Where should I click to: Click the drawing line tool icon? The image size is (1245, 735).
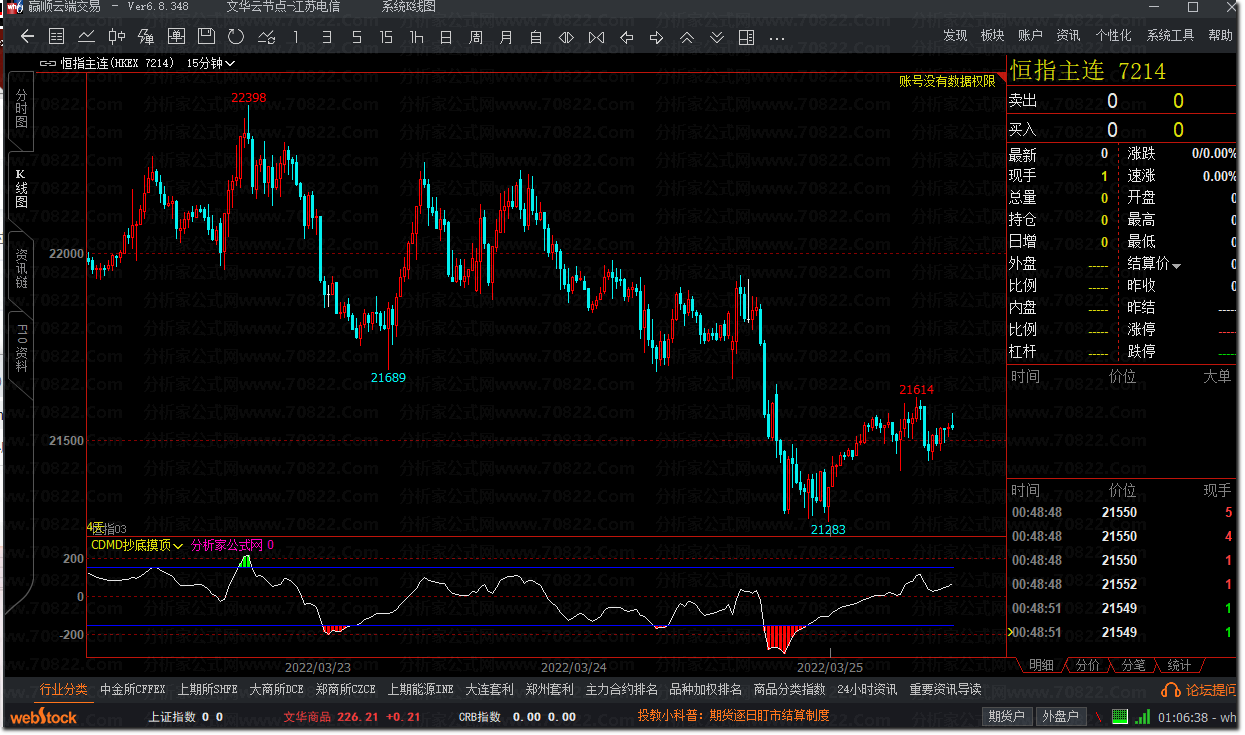click(x=146, y=37)
